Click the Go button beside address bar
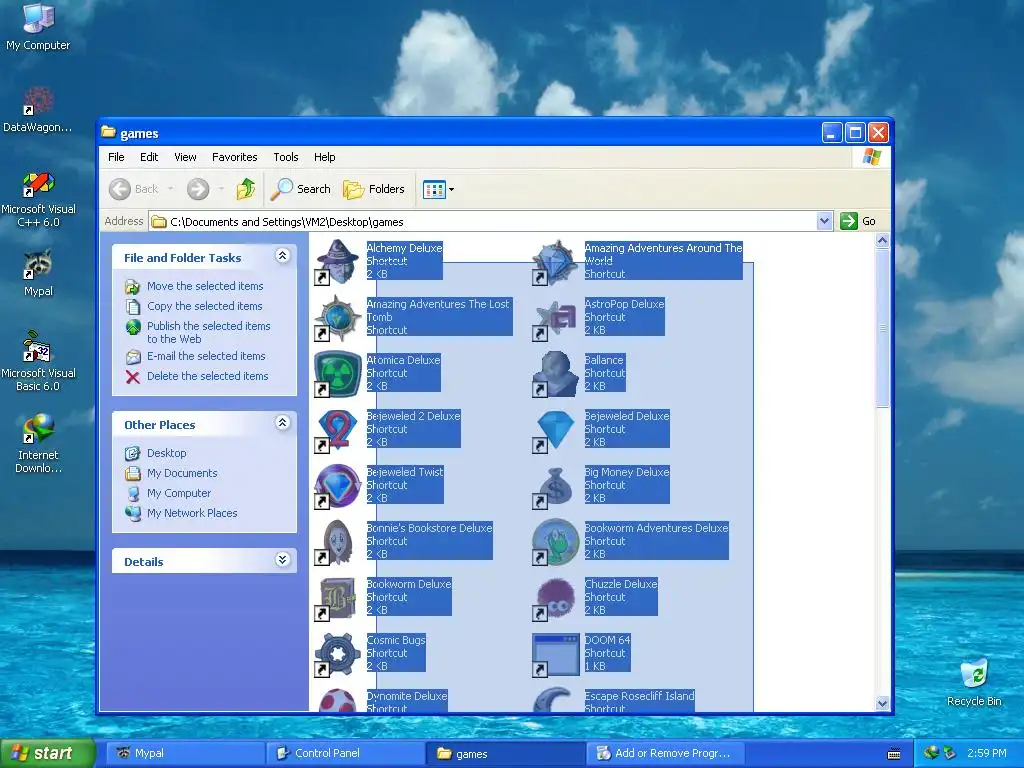This screenshot has width=1024, height=768. point(859,221)
